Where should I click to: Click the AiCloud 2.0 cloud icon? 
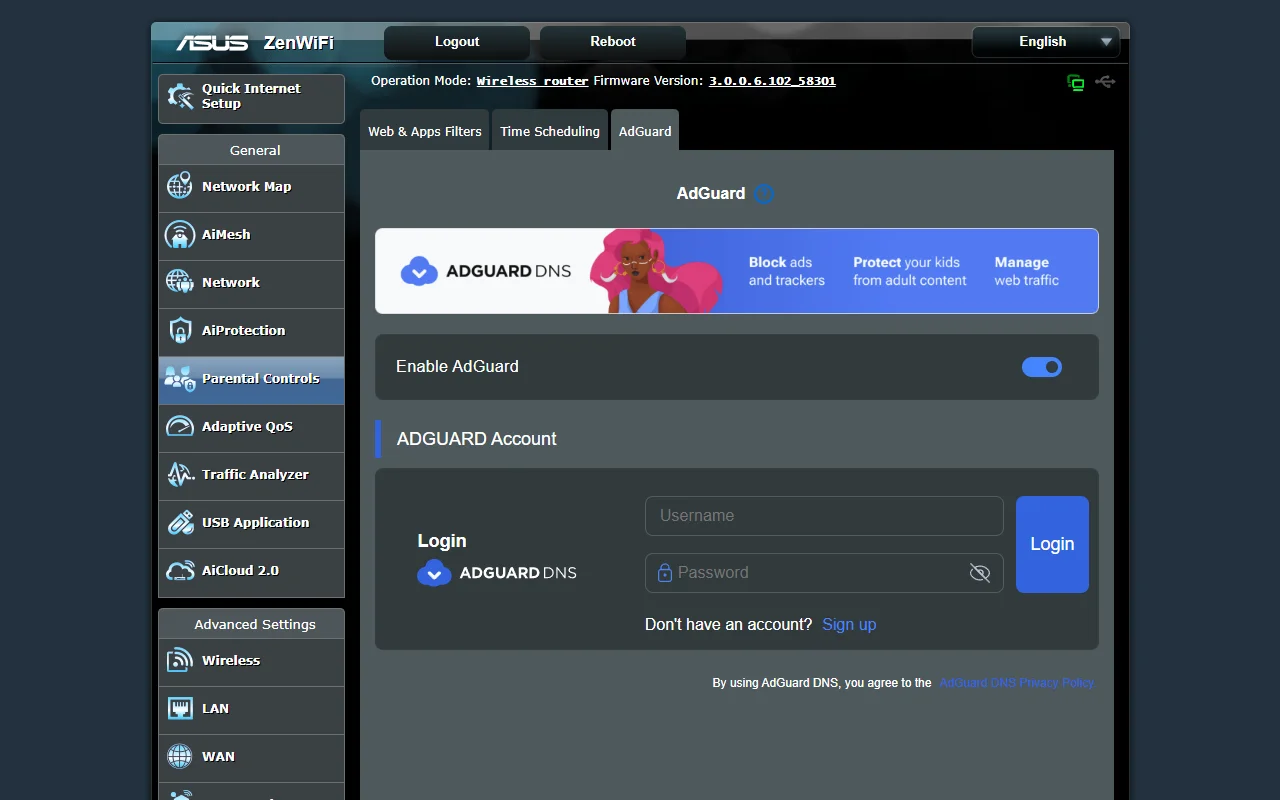tap(179, 571)
